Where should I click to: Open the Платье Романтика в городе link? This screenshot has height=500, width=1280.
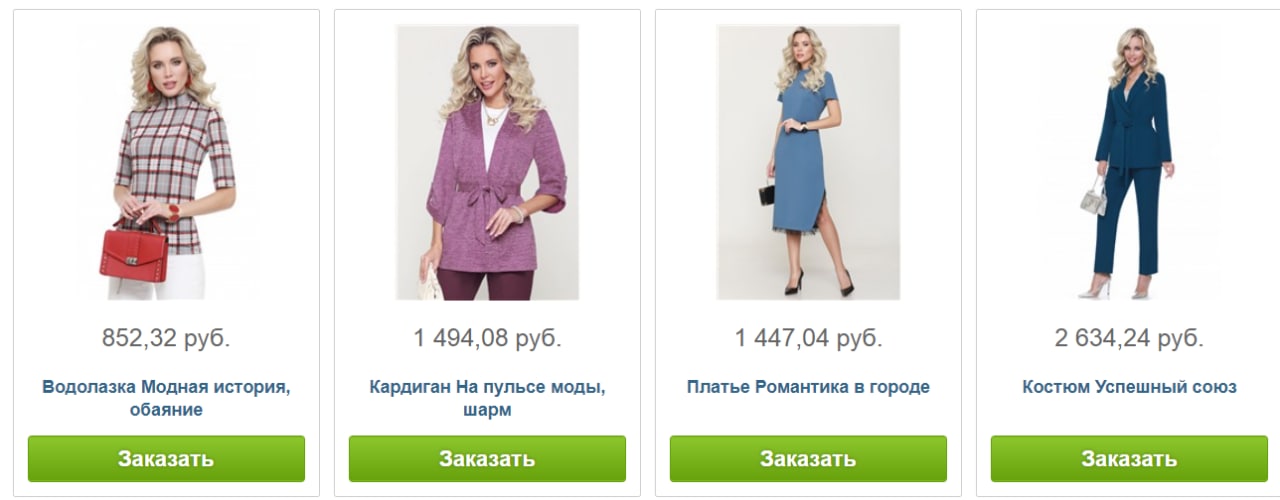click(808, 387)
